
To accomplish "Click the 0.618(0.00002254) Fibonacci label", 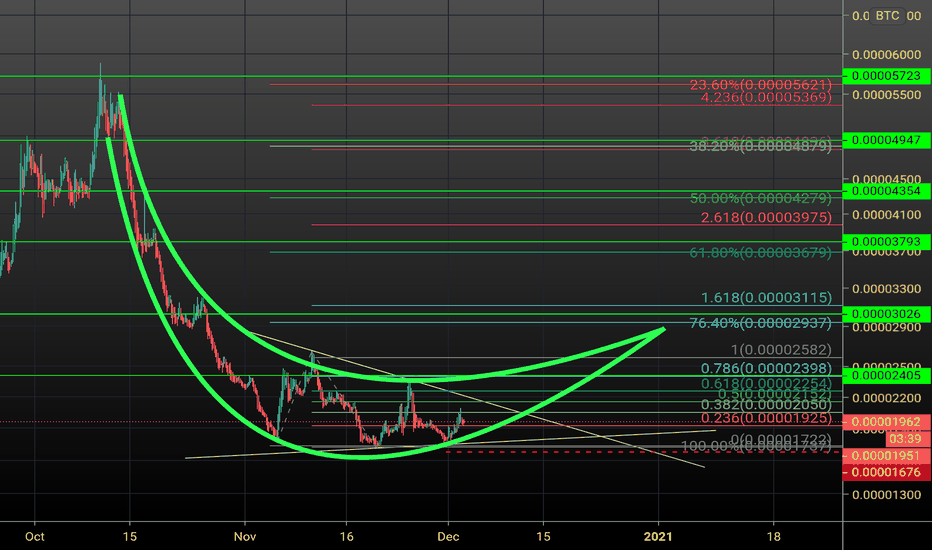I will (x=766, y=384).
